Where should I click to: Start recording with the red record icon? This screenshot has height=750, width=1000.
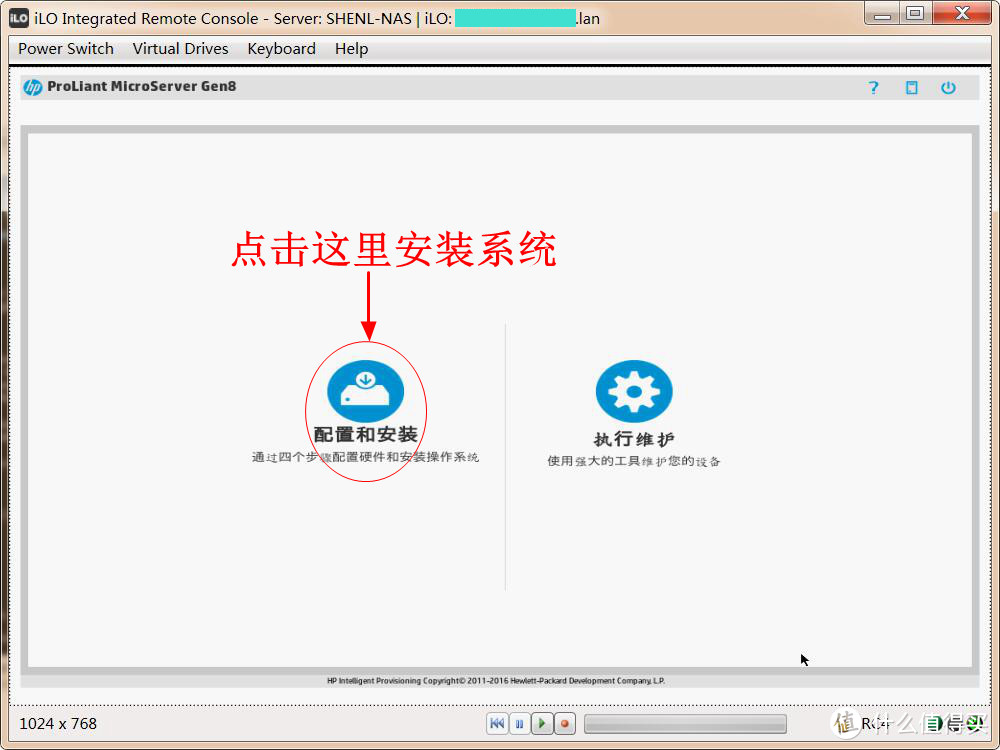point(564,723)
